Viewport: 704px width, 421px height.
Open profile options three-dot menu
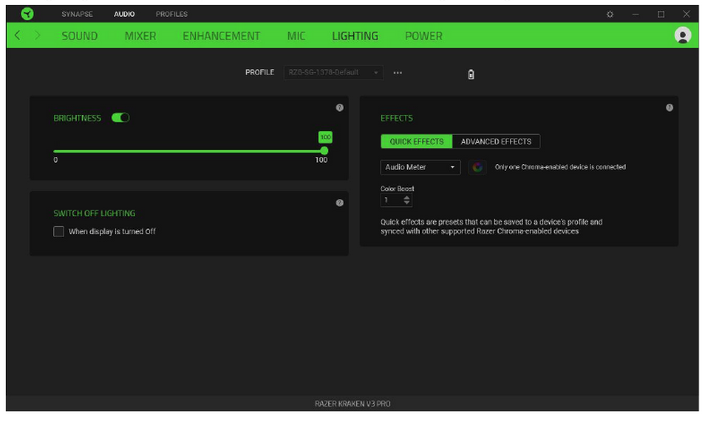398,73
